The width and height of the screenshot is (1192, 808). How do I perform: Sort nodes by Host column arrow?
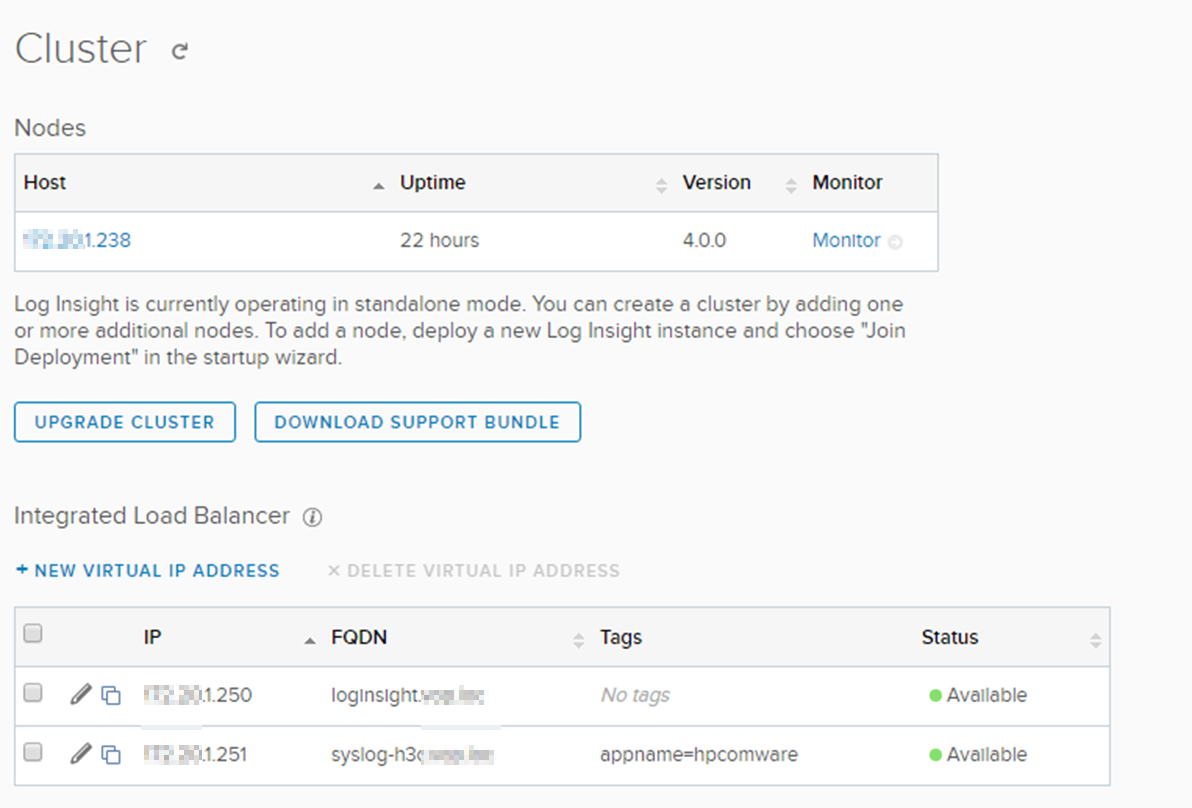pos(378,185)
